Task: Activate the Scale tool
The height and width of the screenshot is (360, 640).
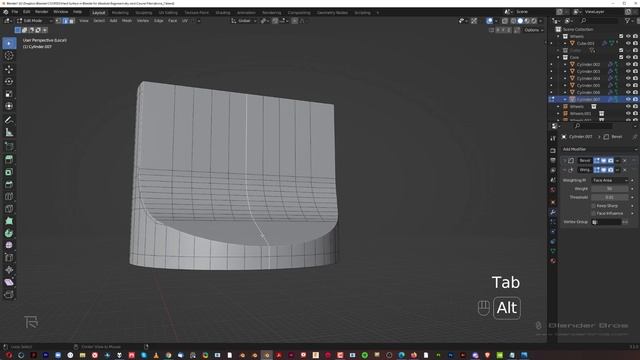Action: click(9, 94)
